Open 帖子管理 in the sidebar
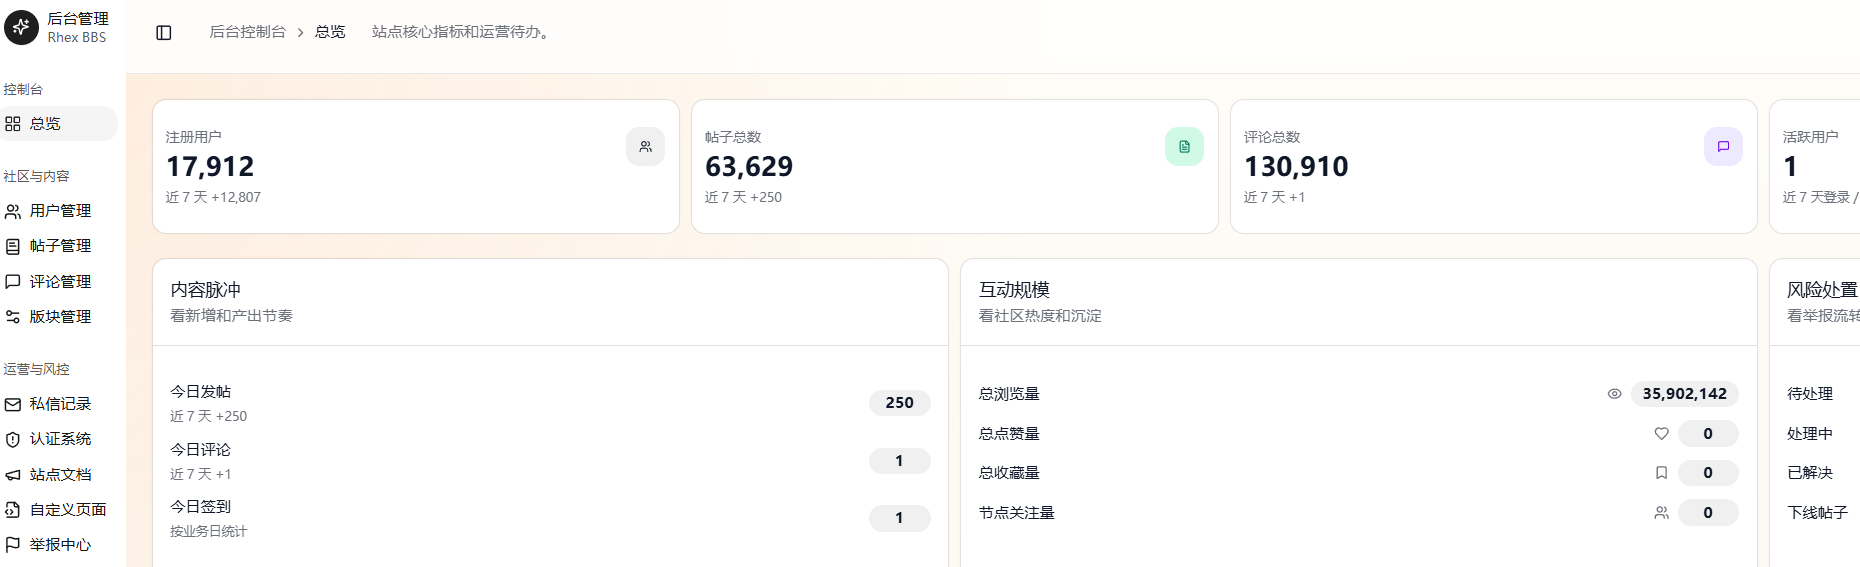 click(x=59, y=246)
